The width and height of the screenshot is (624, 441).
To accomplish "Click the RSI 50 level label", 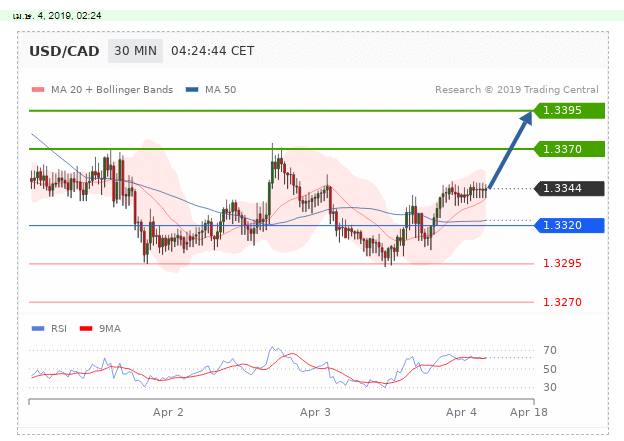I will pyautogui.click(x=550, y=369).
